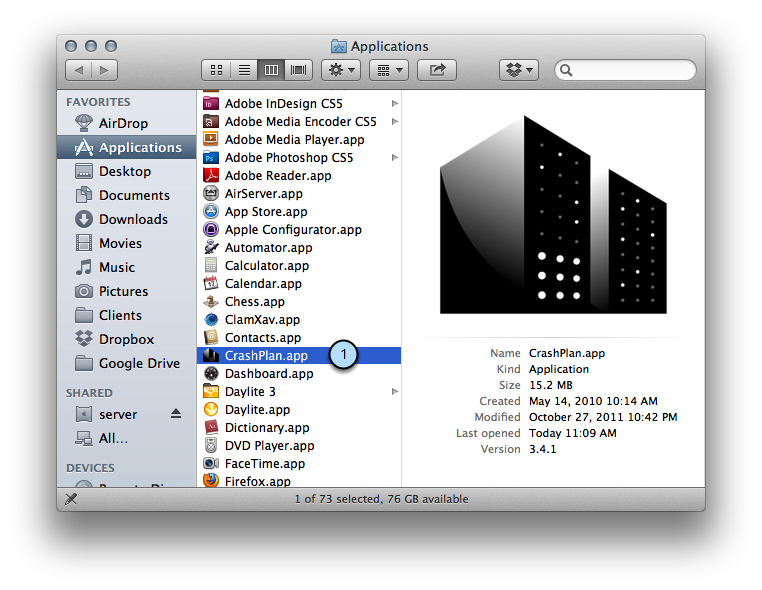
Task: Select Firefox.app
Action: [299, 481]
